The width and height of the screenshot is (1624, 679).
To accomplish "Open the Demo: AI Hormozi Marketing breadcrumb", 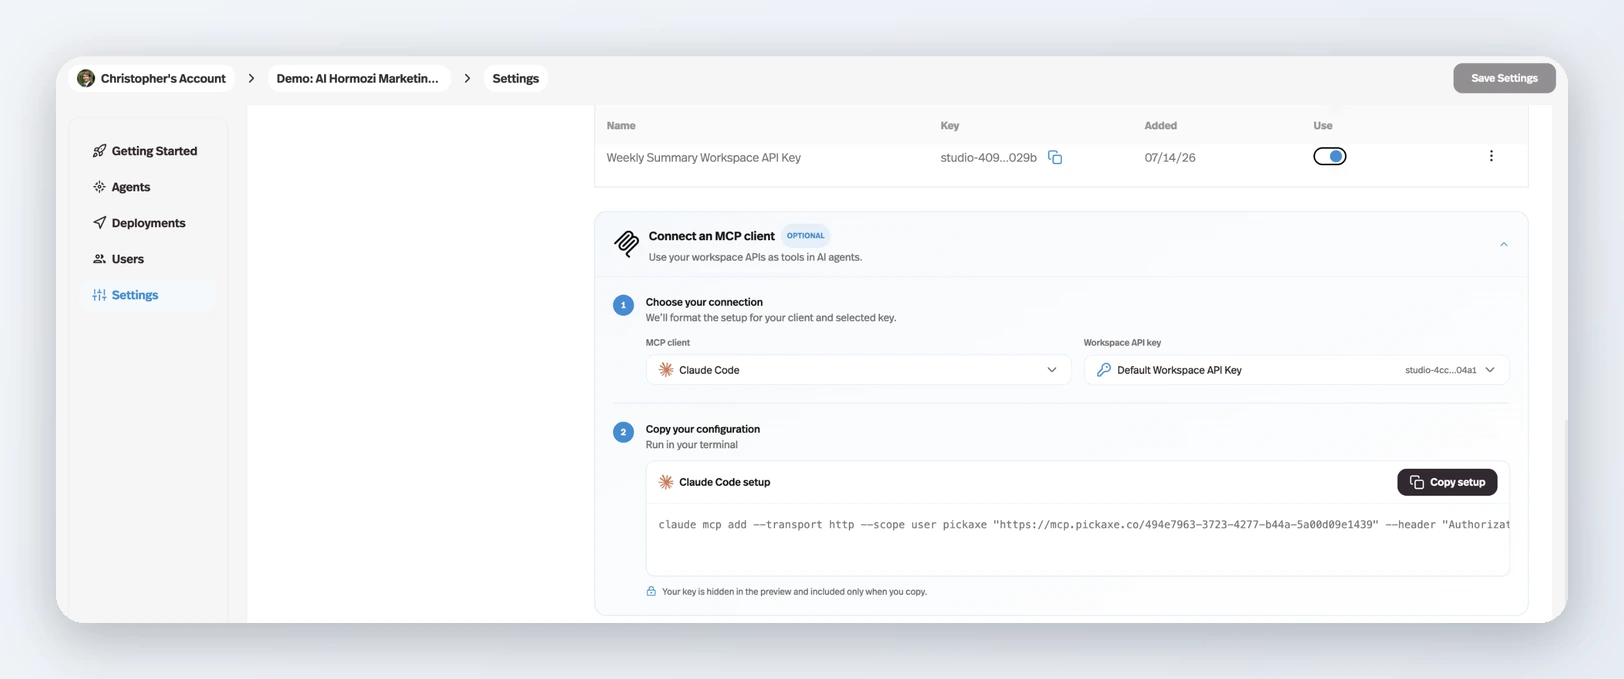I will point(357,78).
